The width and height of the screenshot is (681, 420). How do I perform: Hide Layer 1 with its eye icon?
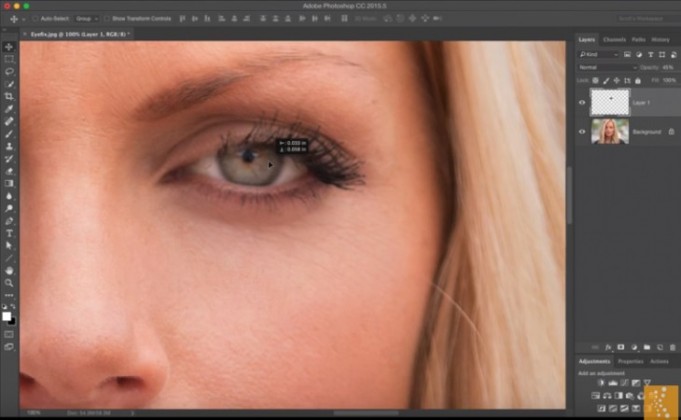coord(582,103)
